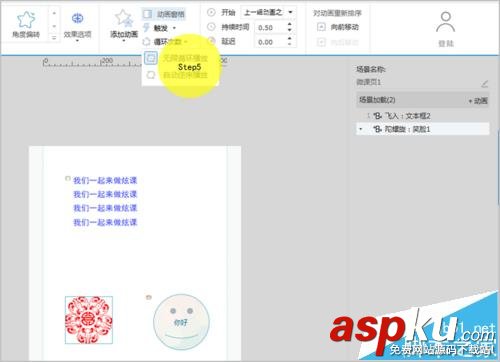
Task: Select the 飞入 : 文本框2 animation row
Action: [423, 116]
